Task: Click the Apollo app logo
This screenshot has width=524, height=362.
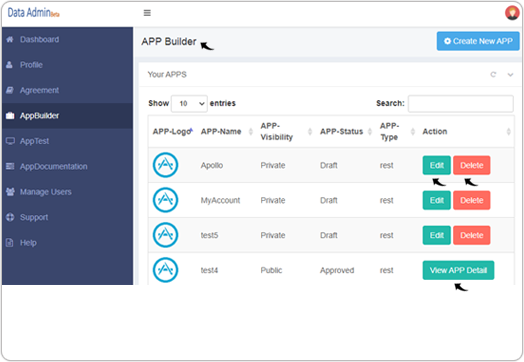Action: coord(165,165)
